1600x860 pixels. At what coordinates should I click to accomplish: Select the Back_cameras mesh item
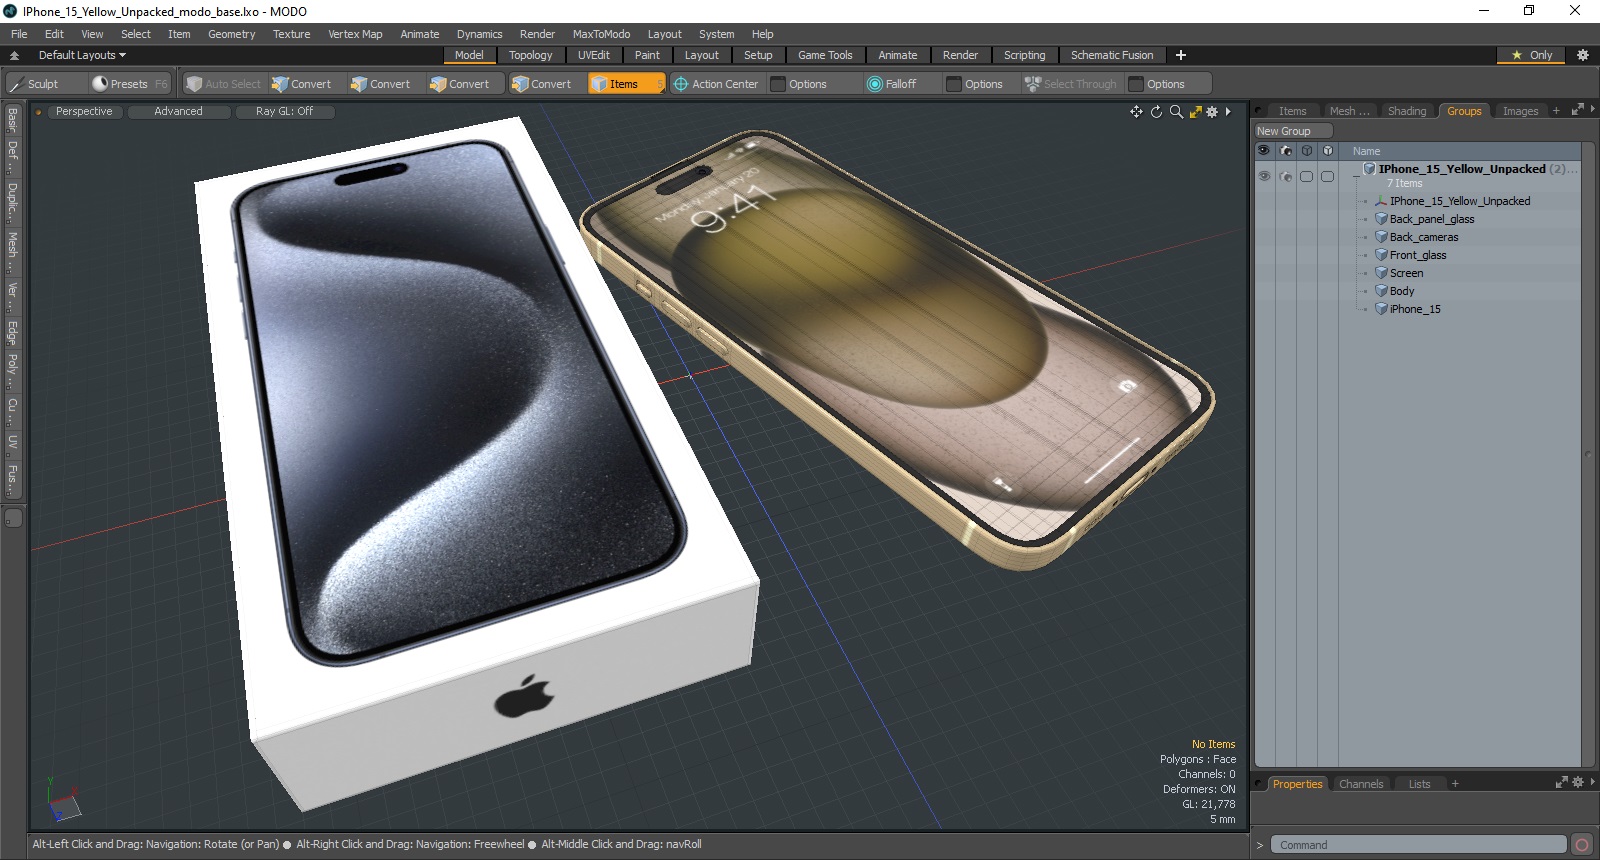click(1423, 237)
